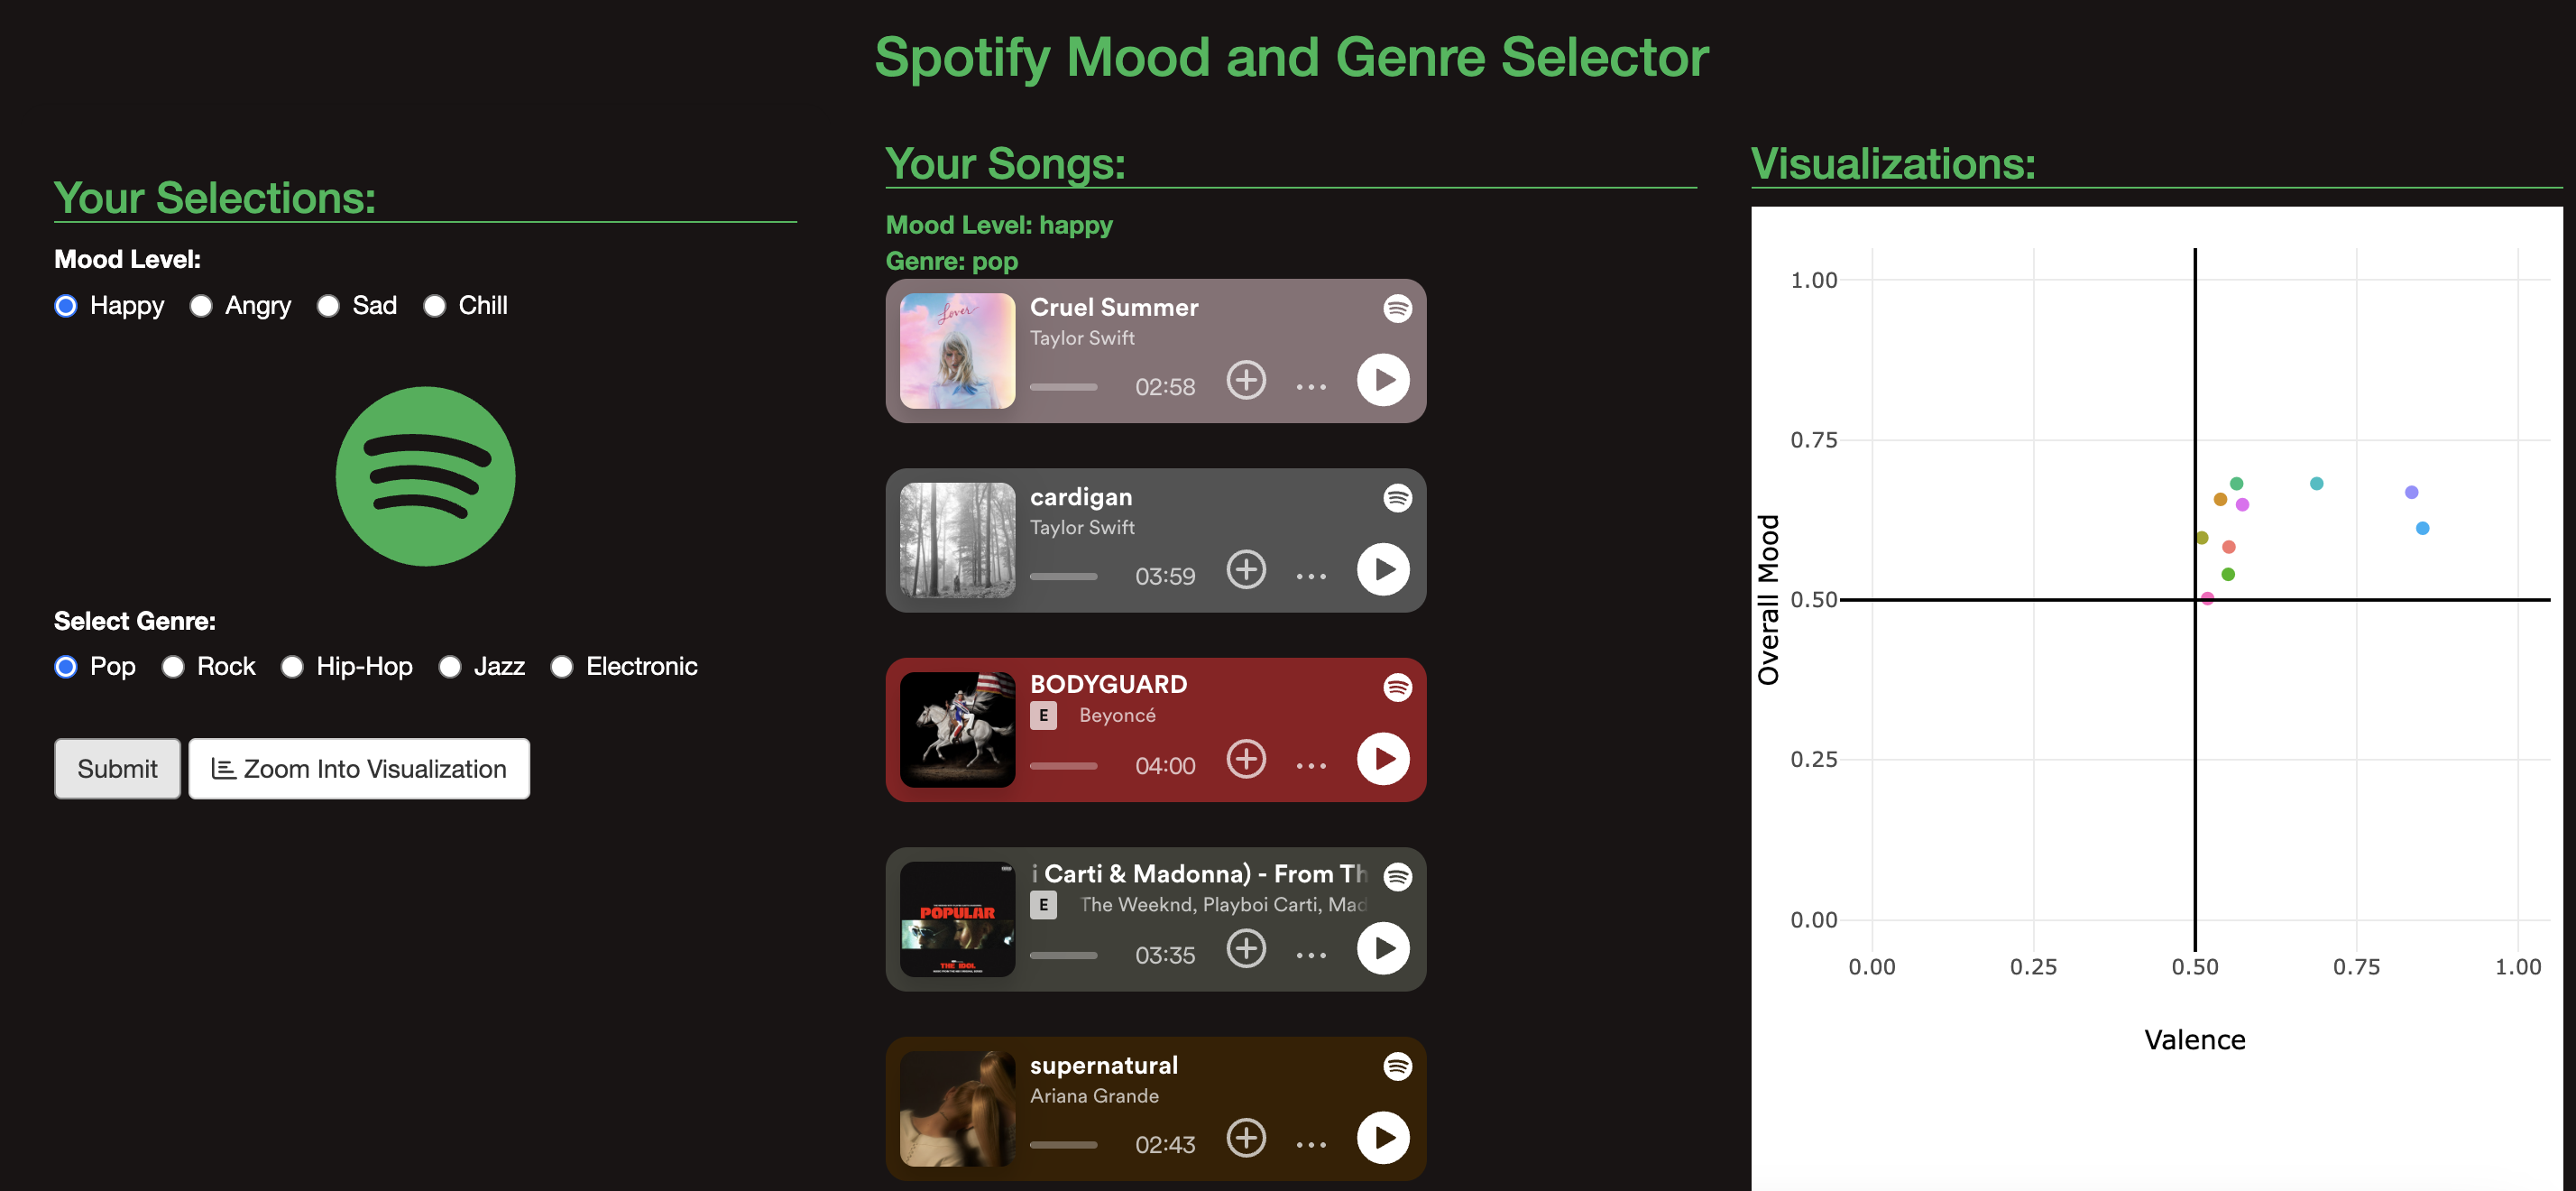Open the Spotify icon on the cardigan card
The image size is (2576, 1191).
[1396, 497]
